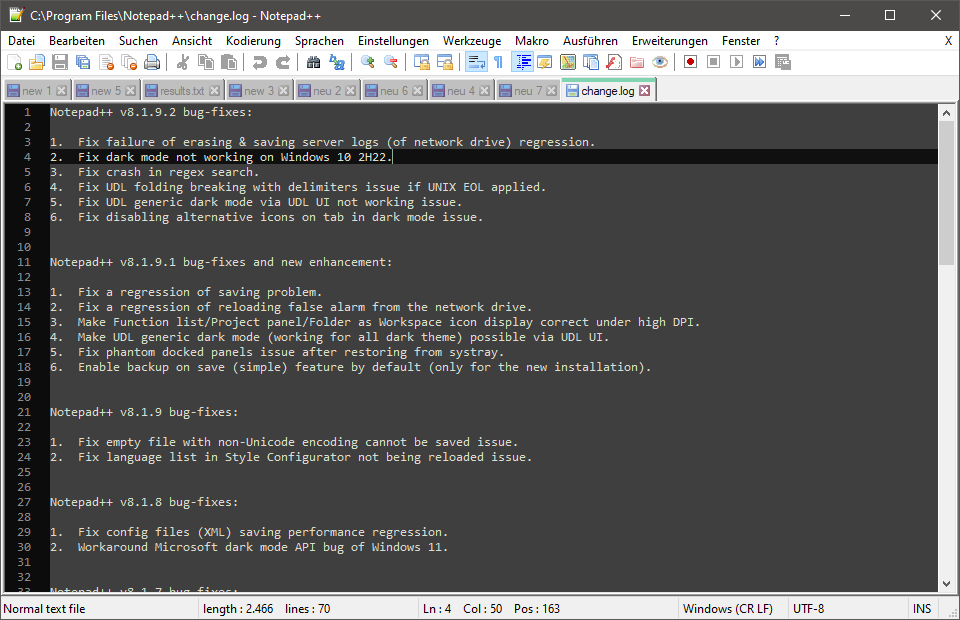
Task: Open the Kodierung menu
Action: pos(253,41)
